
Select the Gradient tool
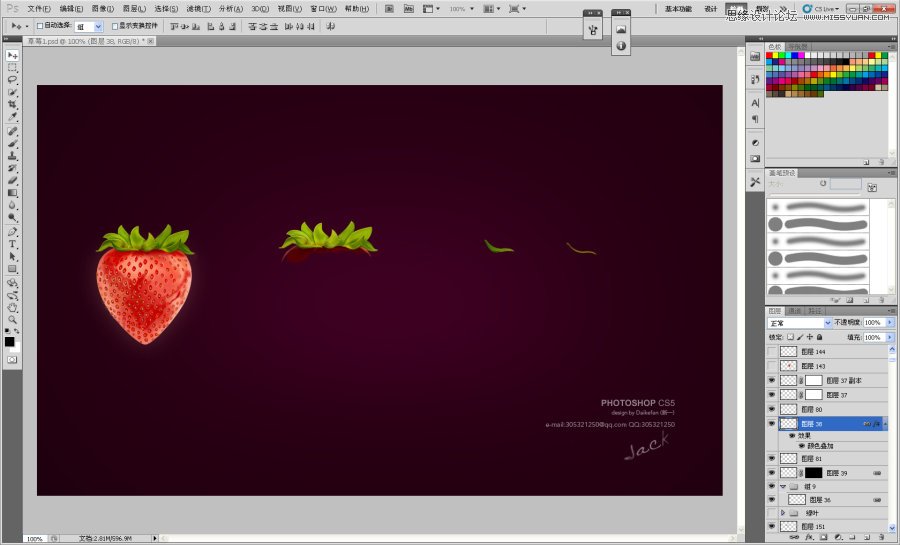[x=13, y=192]
